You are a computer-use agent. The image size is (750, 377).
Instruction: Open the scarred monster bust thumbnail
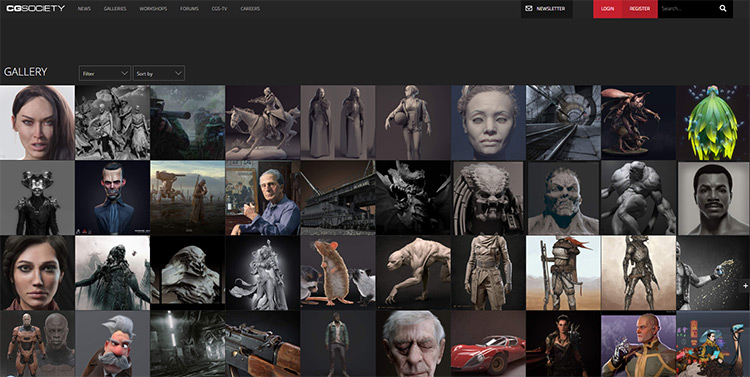pyautogui.click(x=563, y=198)
